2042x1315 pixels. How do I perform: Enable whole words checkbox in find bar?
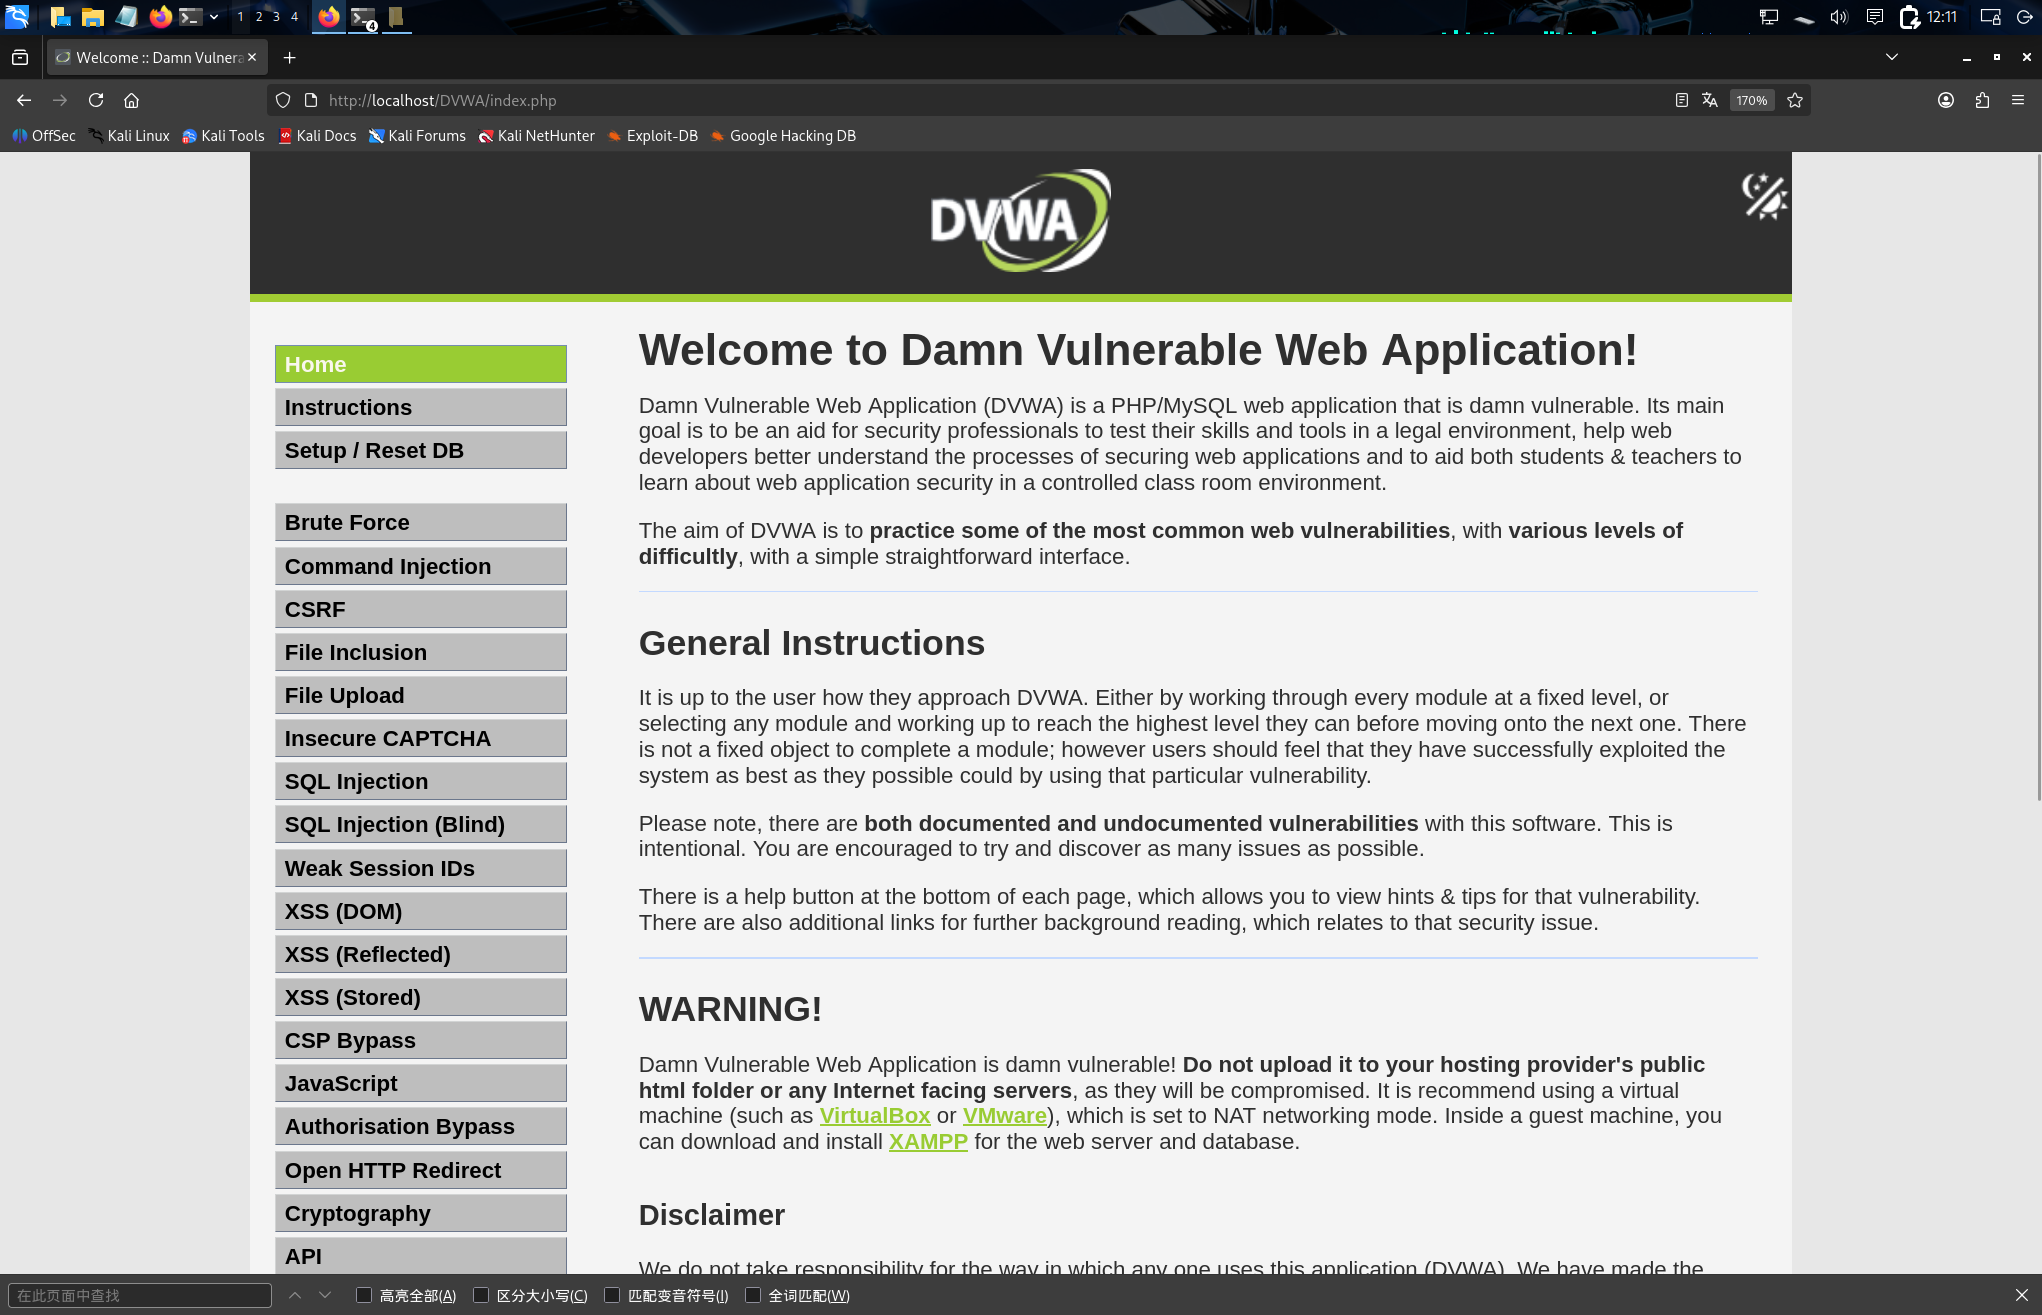pos(753,1295)
